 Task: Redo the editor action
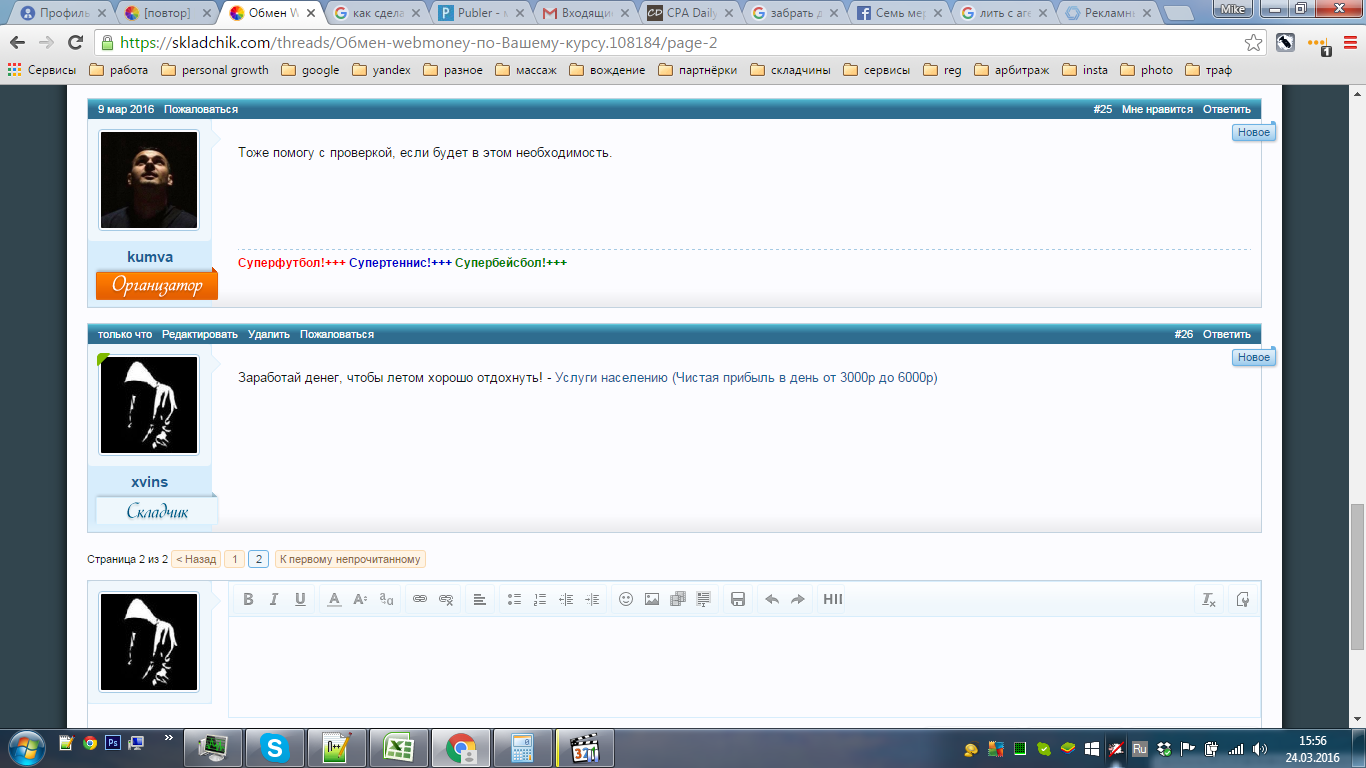[798, 599]
